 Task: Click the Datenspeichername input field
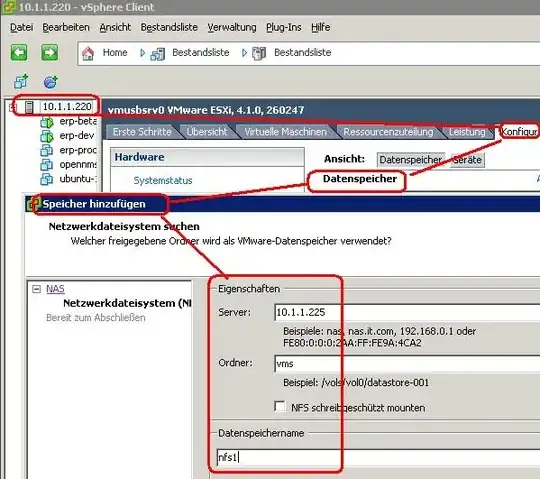pos(378,457)
